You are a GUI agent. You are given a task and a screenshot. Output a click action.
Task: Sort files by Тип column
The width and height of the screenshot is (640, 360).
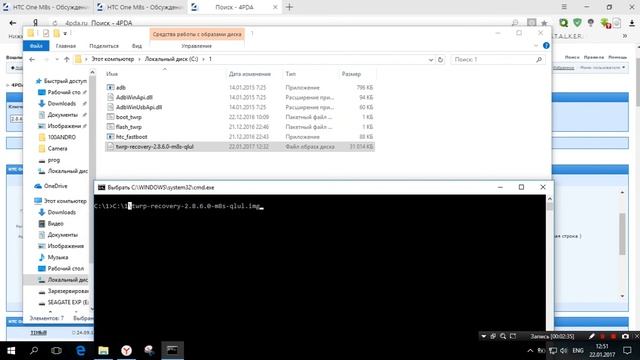tap(291, 74)
